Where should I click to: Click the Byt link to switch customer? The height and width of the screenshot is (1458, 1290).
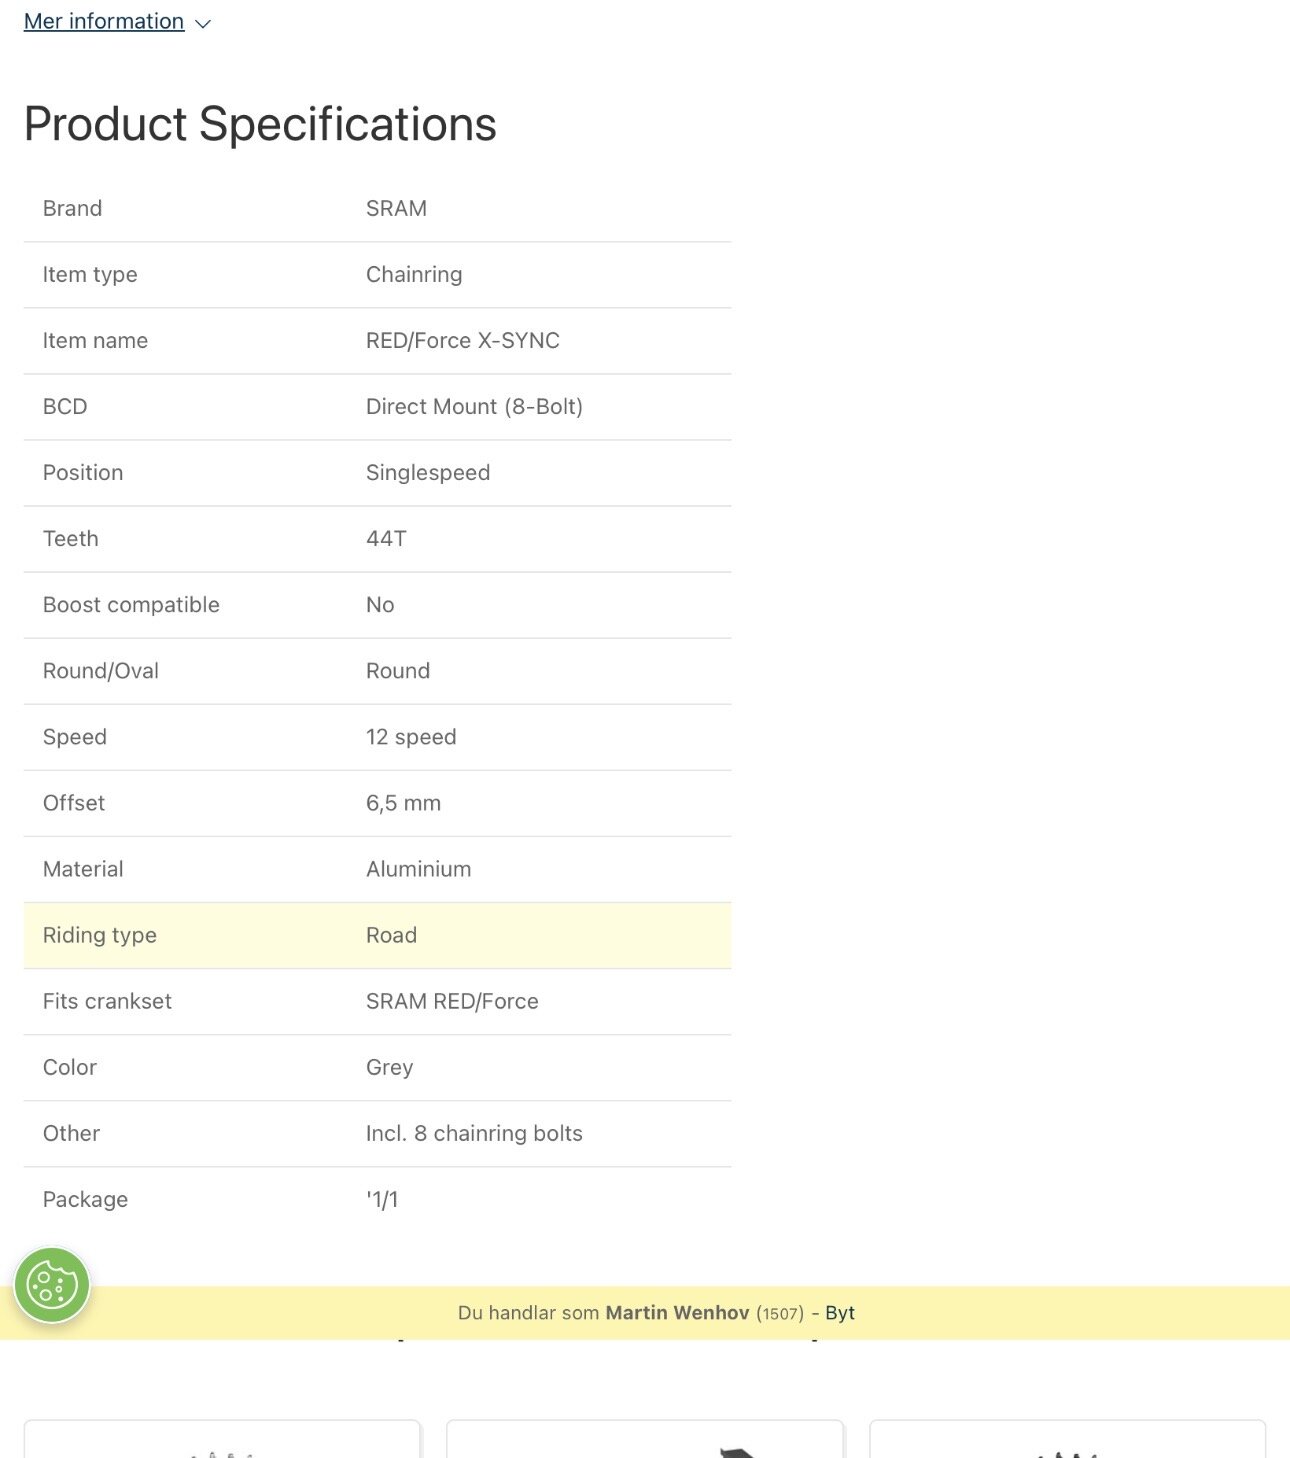coord(840,1312)
